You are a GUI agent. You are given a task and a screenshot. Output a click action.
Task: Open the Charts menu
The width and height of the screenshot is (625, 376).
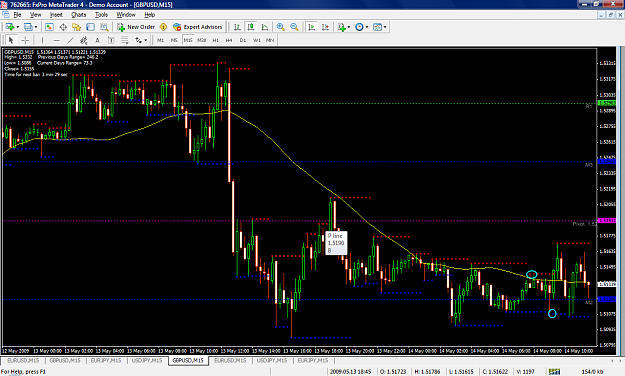pos(79,15)
